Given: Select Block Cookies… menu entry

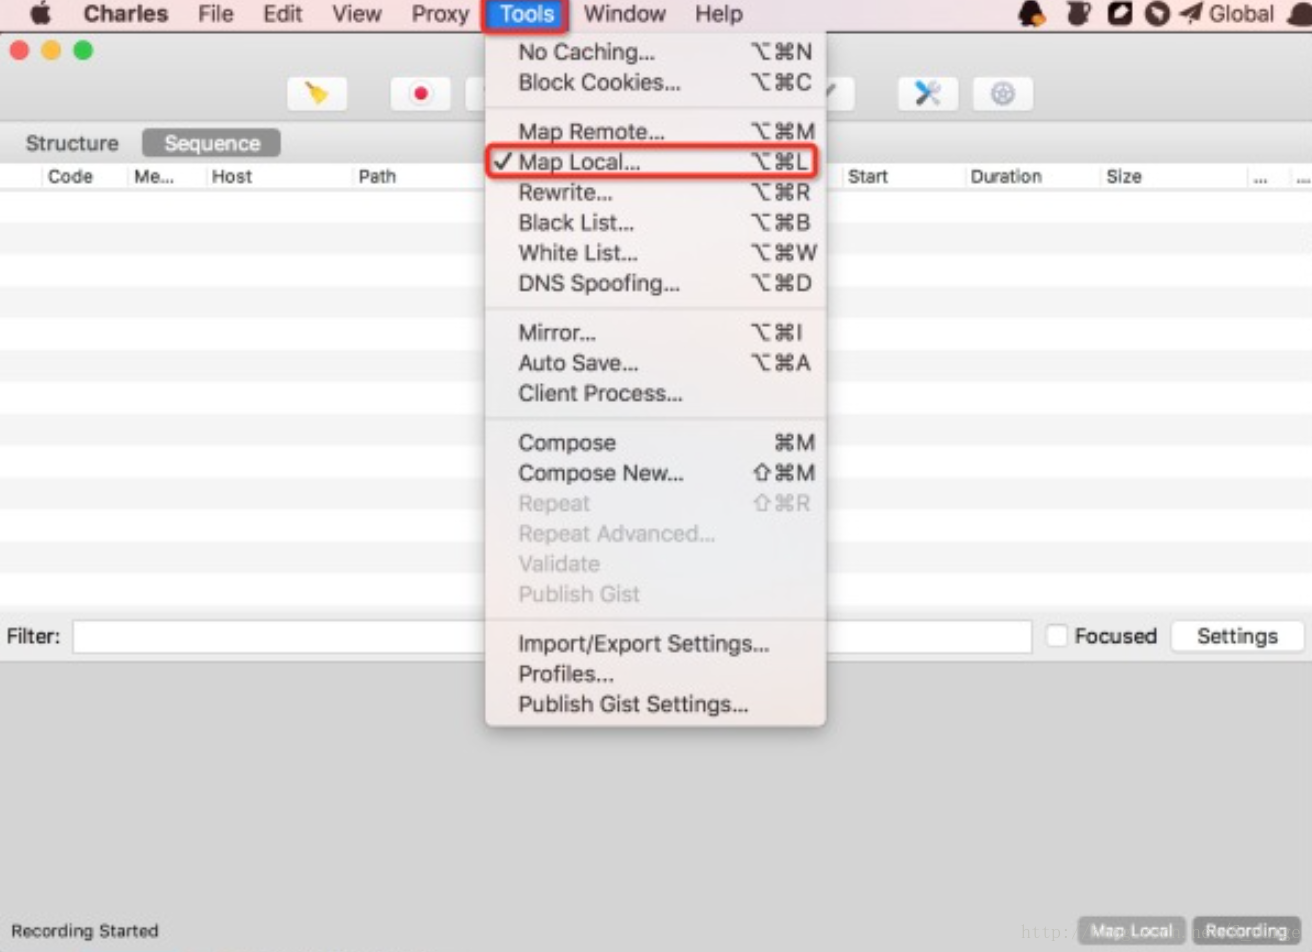Looking at the screenshot, I should (655, 83).
